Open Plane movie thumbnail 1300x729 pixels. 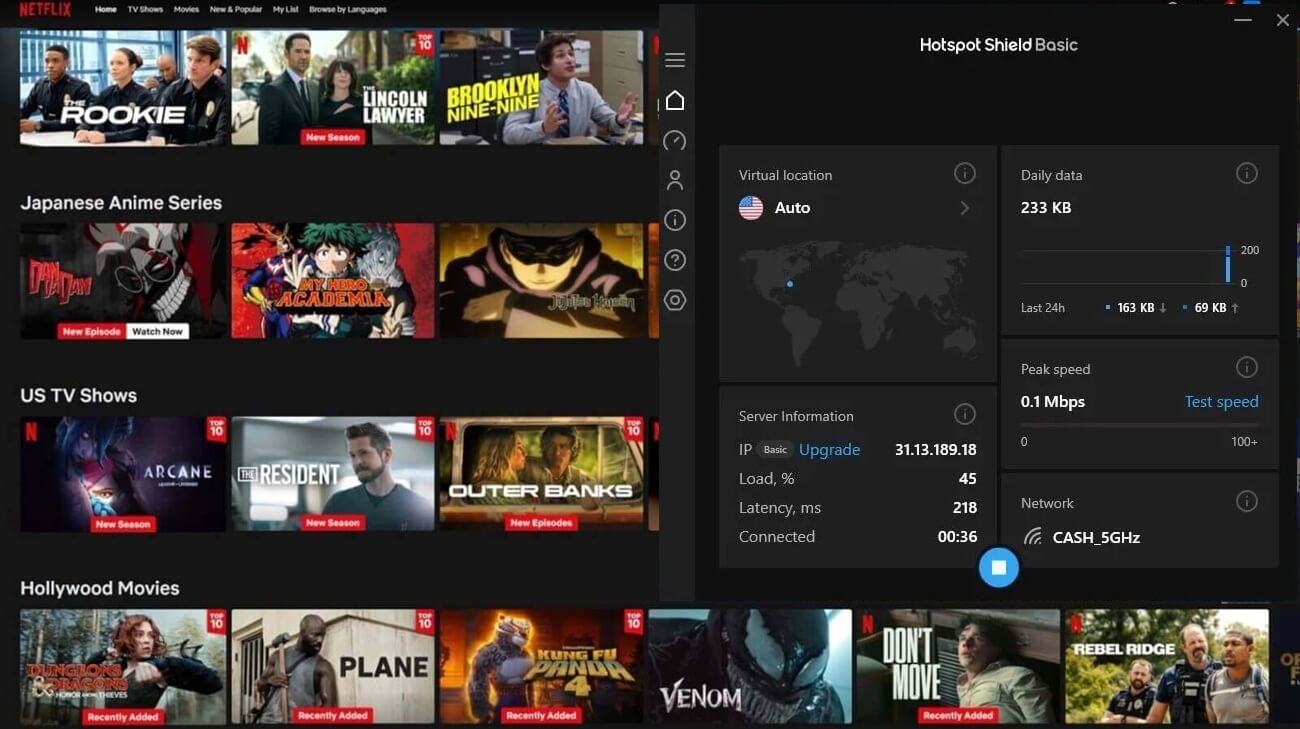pos(333,667)
